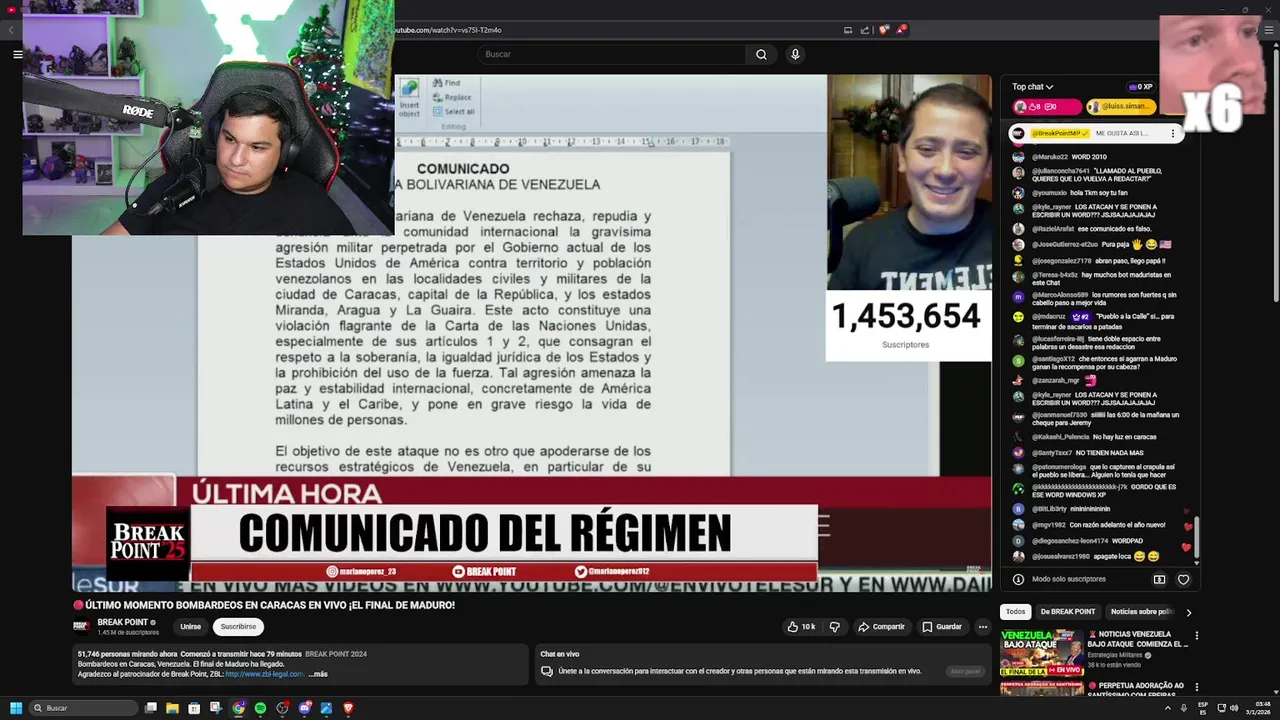Screen dimensions: 1280x720
Task: Click the Unirse membership button
Action: coord(190,627)
